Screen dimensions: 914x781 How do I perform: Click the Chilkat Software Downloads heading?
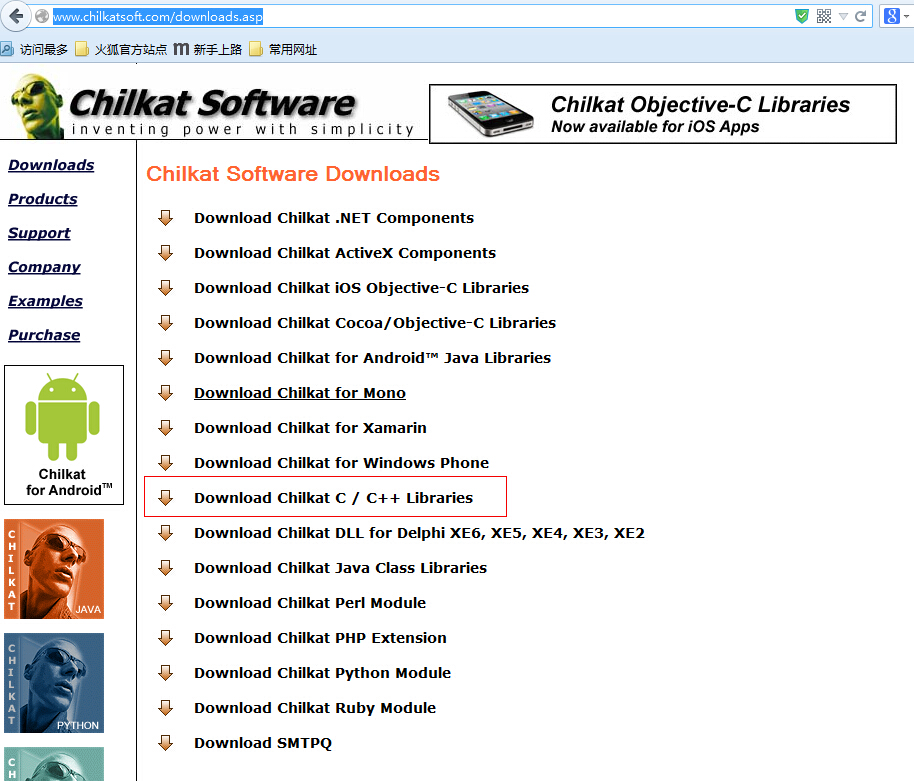pyautogui.click(x=293, y=174)
